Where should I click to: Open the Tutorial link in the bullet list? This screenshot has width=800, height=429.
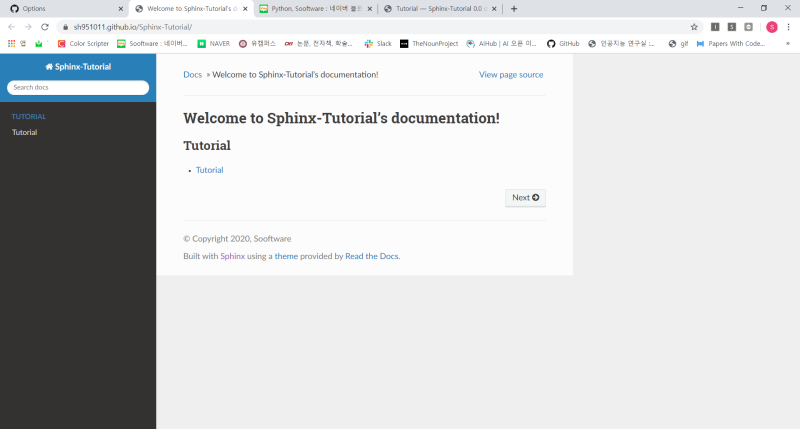click(x=210, y=170)
